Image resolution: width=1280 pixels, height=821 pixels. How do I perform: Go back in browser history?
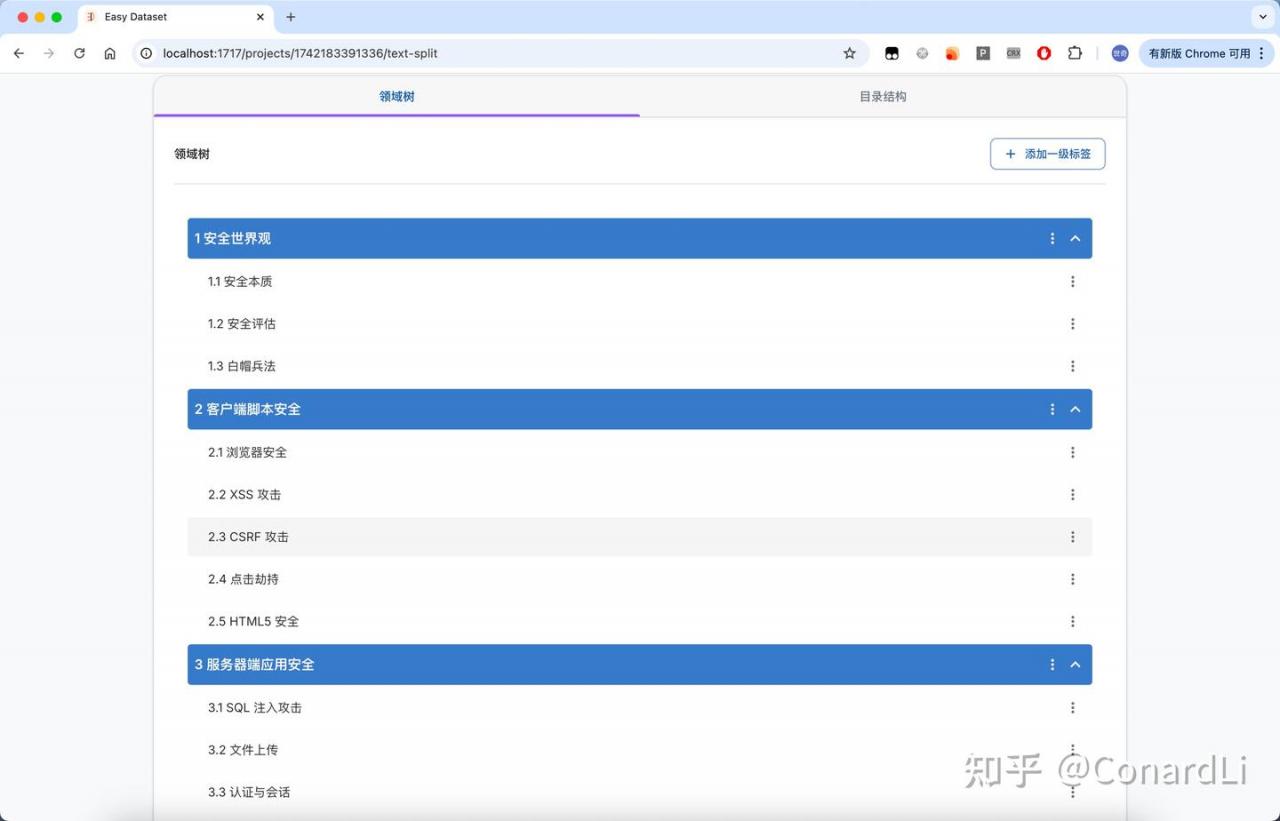click(18, 53)
